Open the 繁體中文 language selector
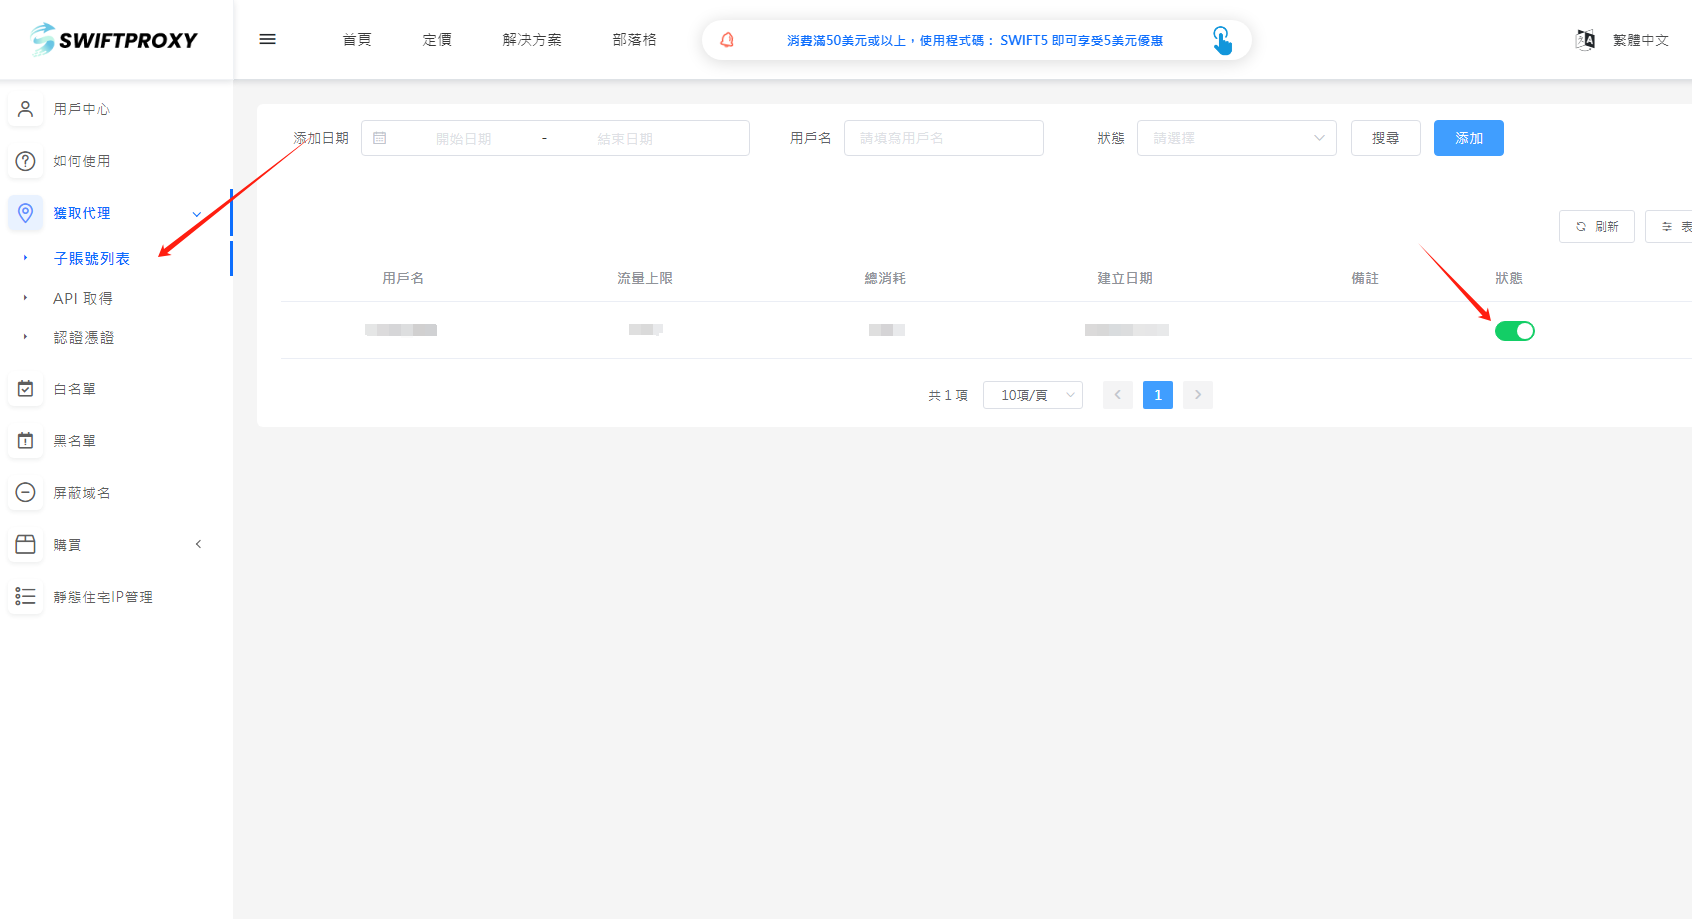Image resolution: width=1692 pixels, height=919 pixels. pyautogui.click(x=1640, y=40)
